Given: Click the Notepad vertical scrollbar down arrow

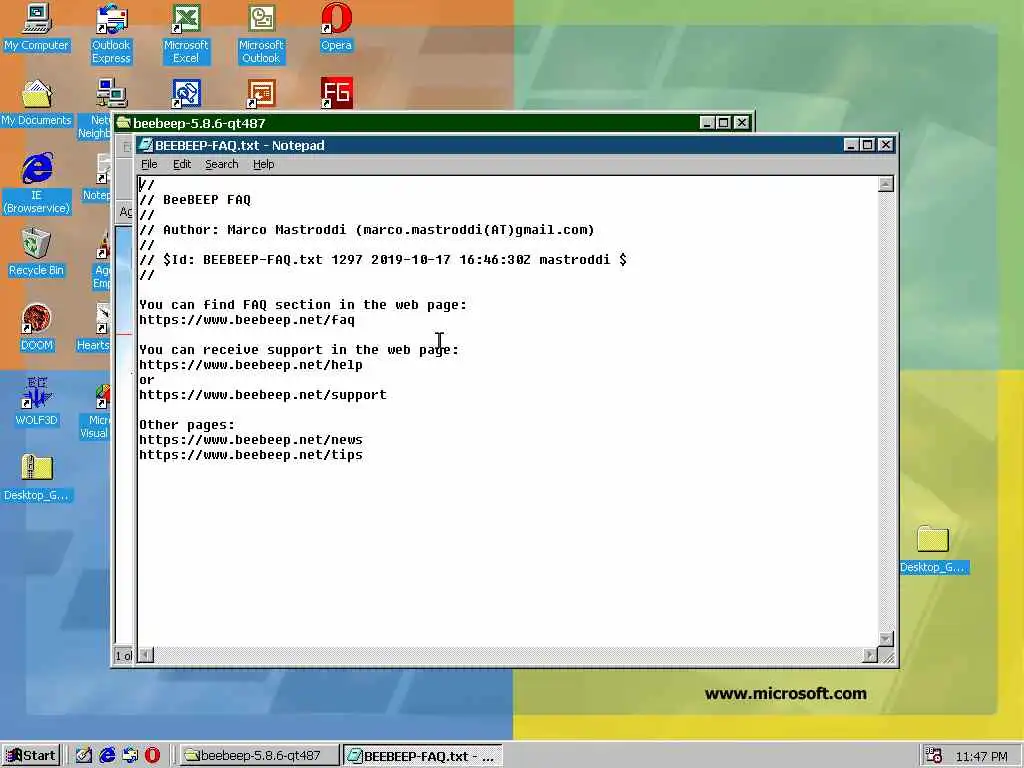Looking at the screenshot, I should (886, 639).
